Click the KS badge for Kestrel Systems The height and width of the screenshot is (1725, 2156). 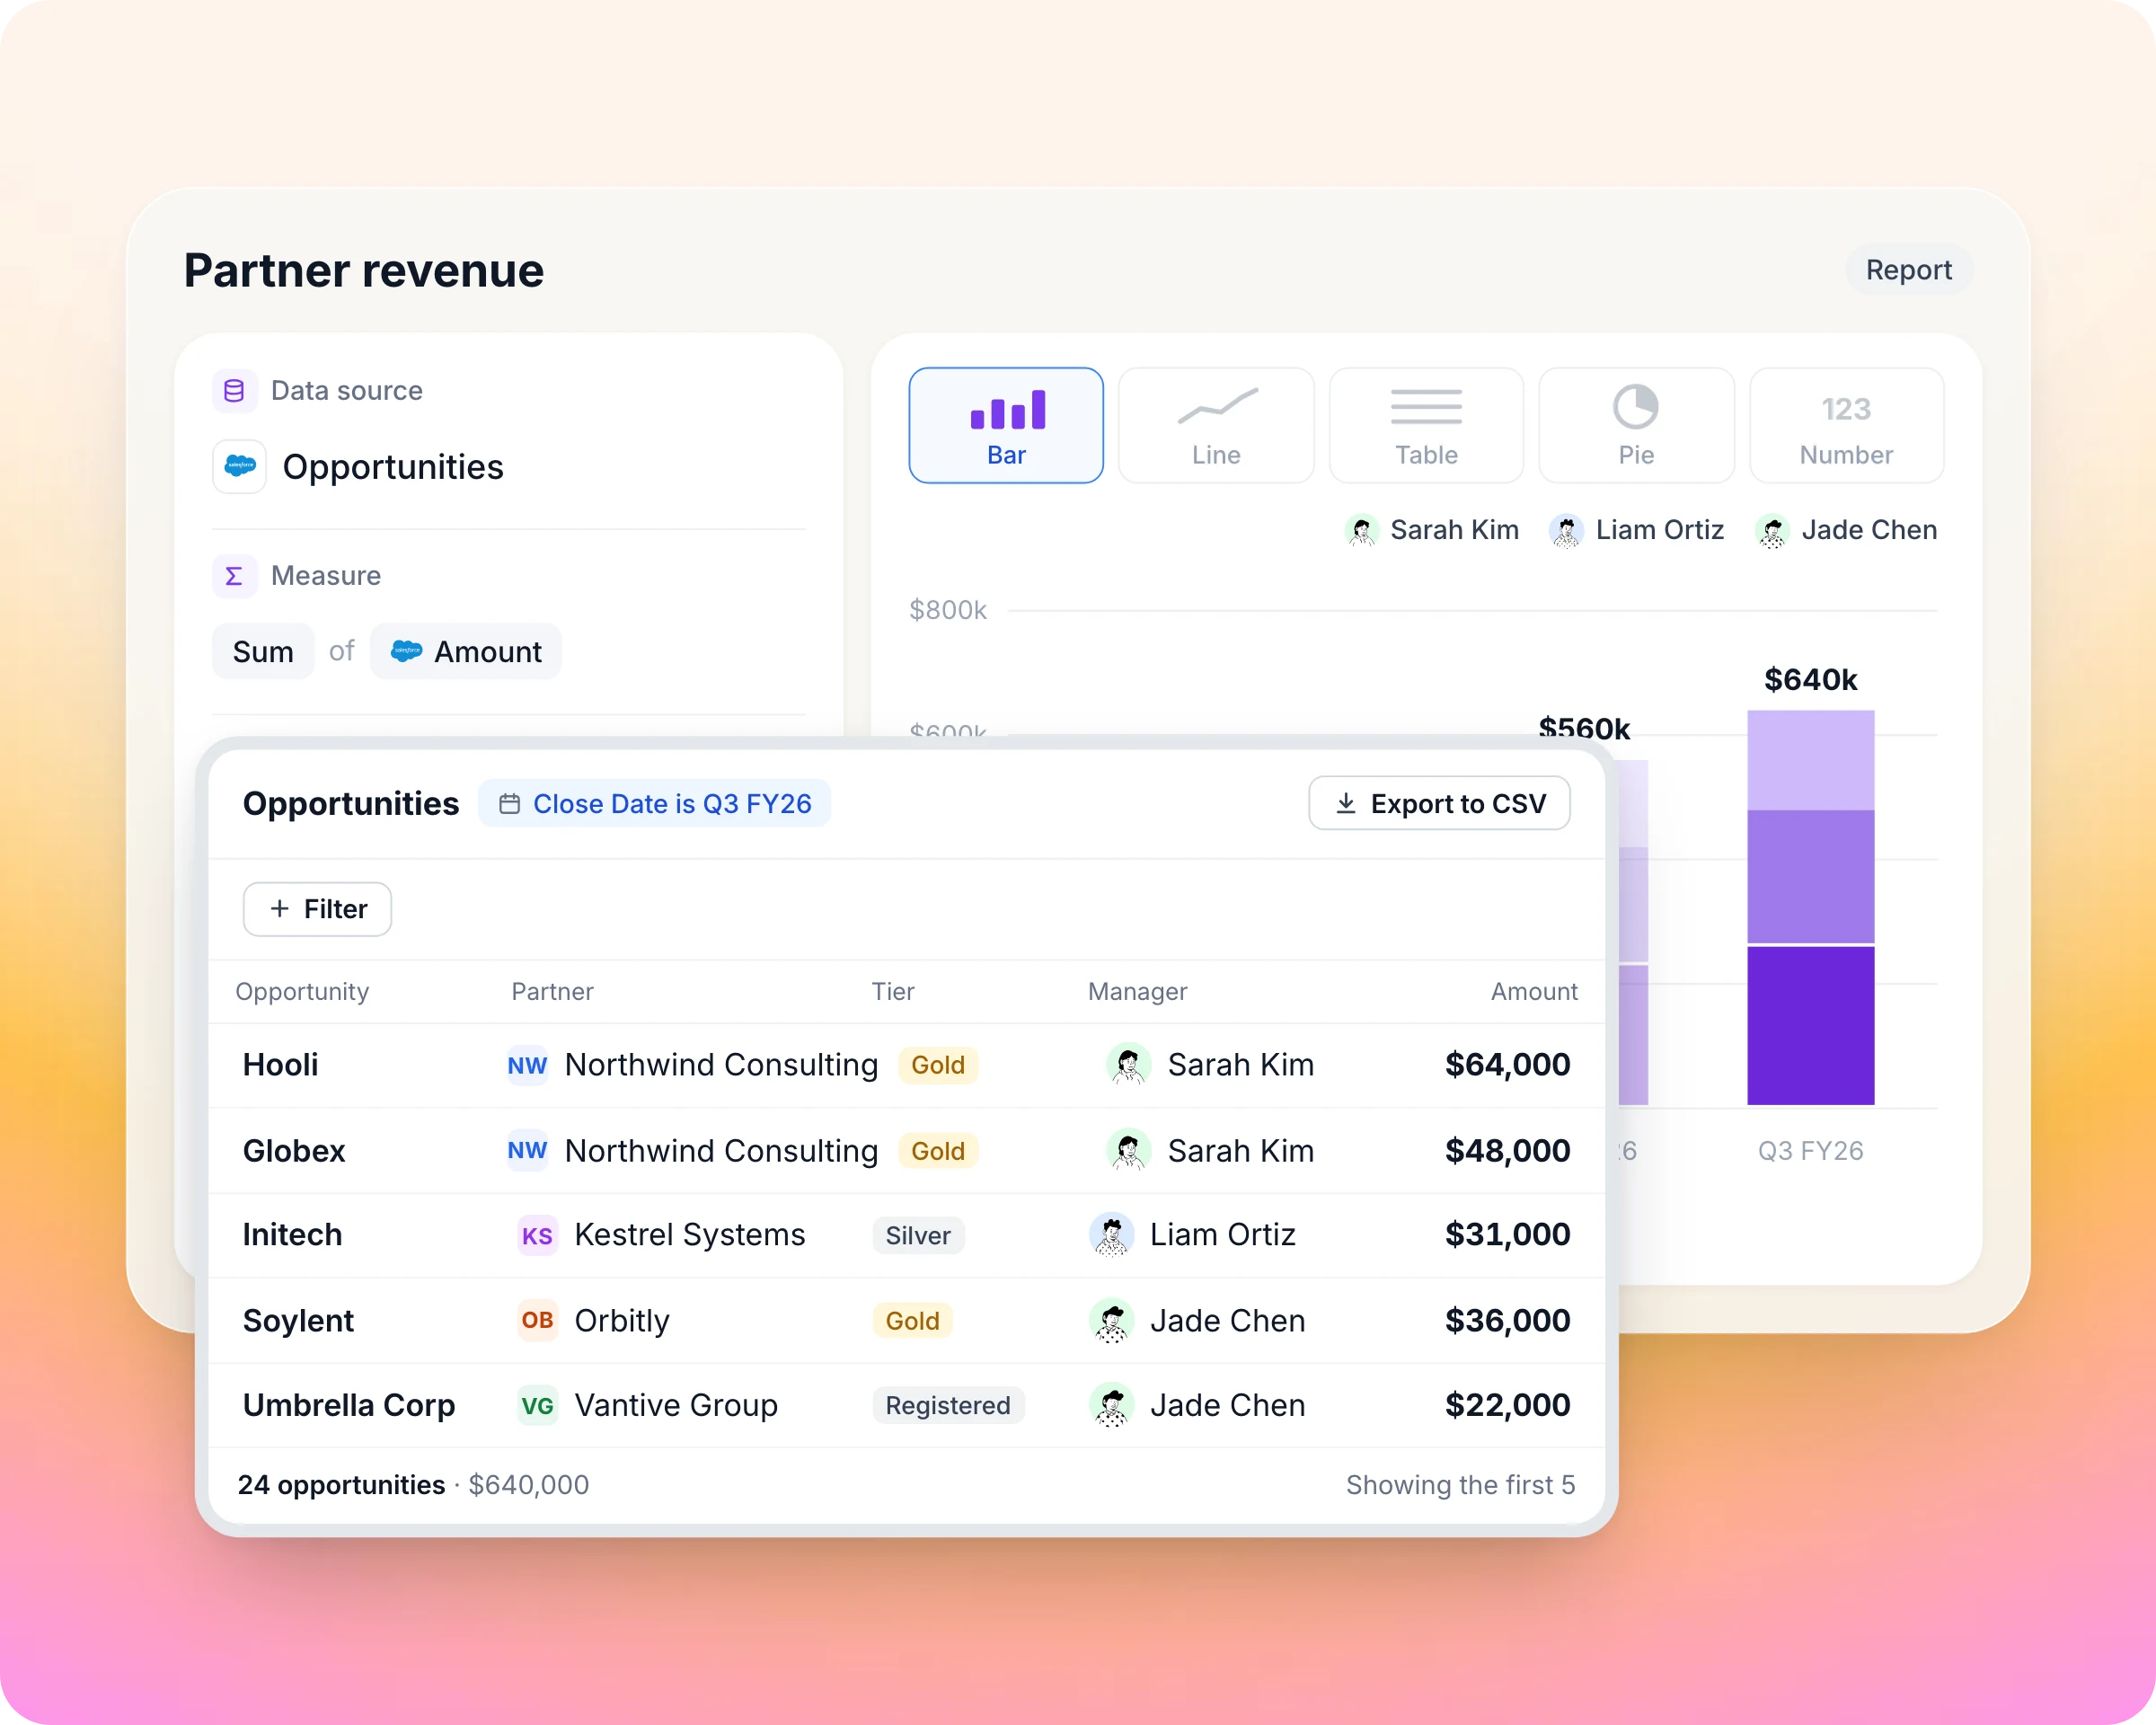(537, 1235)
